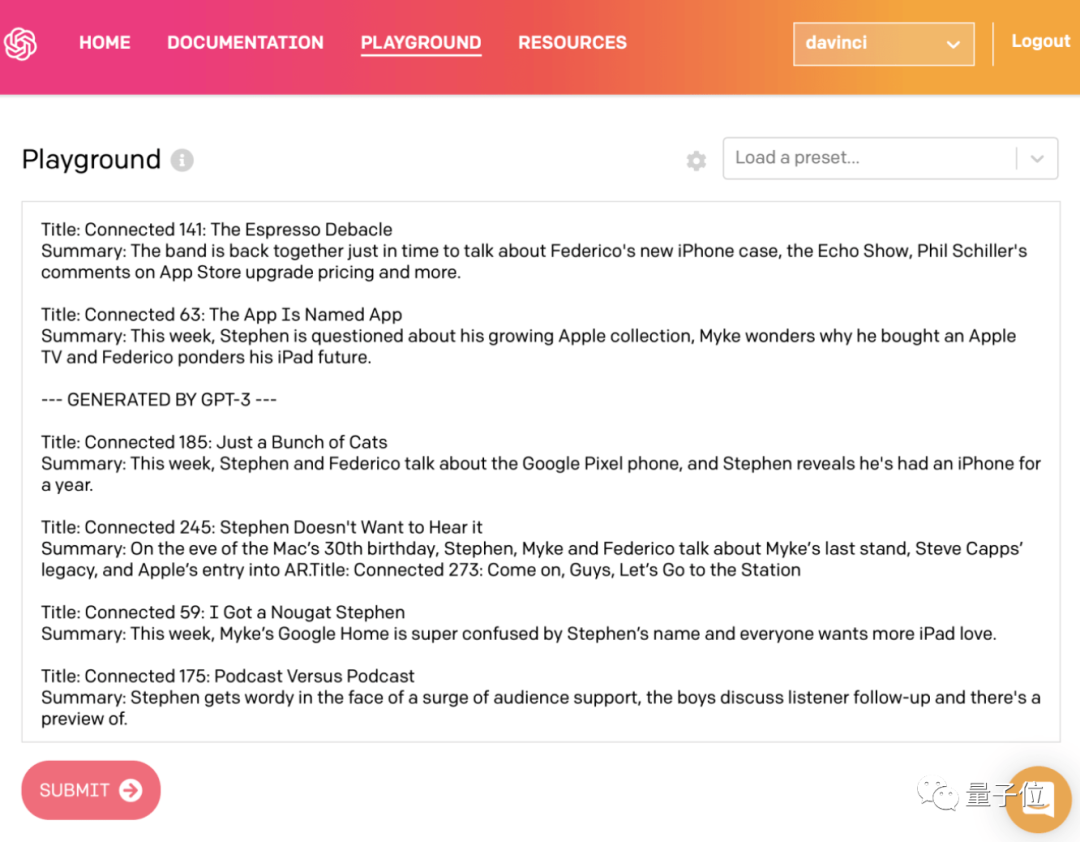Open the chat support bubble icon
The height and width of the screenshot is (842, 1080).
1039,799
